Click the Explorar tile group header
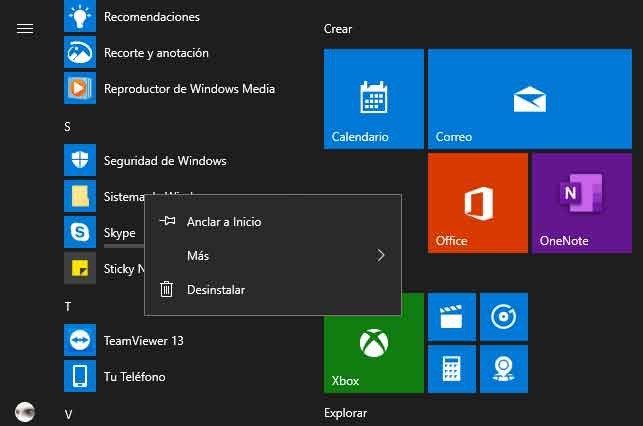The width and height of the screenshot is (643, 426). (345, 413)
